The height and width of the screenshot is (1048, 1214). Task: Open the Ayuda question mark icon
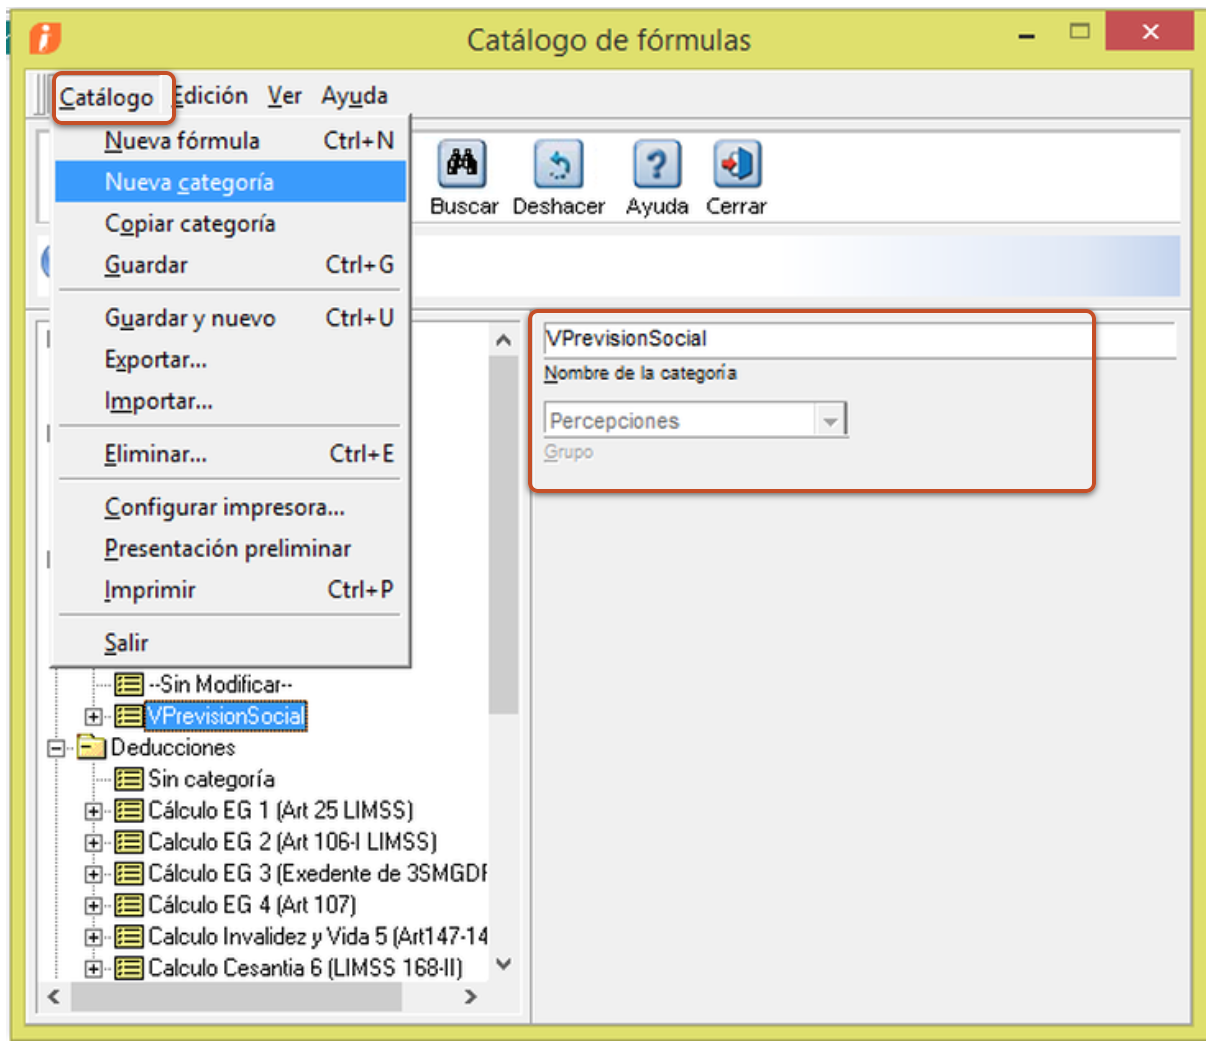657,165
